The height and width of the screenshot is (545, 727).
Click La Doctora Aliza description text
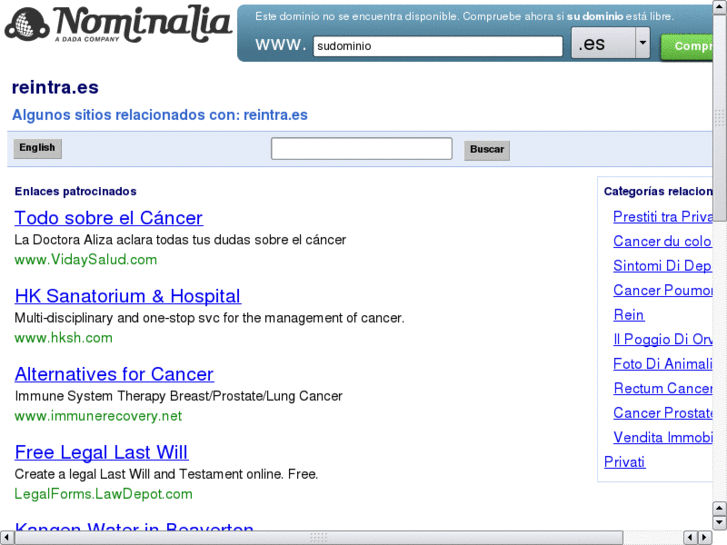(180, 240)
